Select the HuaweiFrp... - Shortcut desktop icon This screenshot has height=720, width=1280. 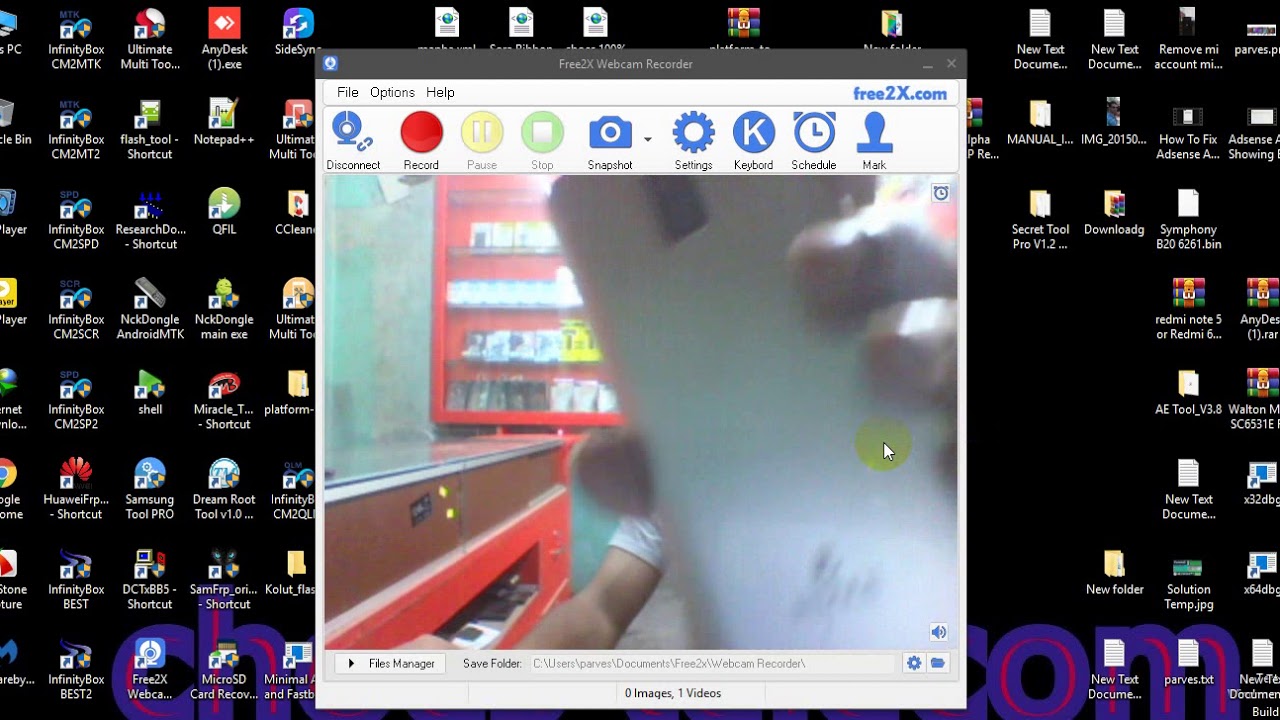(76, 490)
